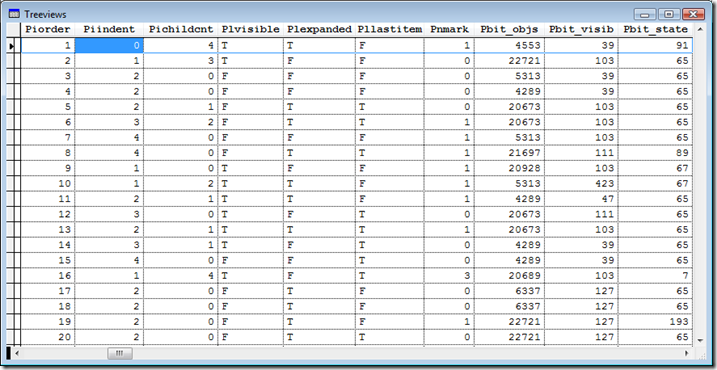Select the Plexpanded cell in Piorder row 19

coord(319,322)
